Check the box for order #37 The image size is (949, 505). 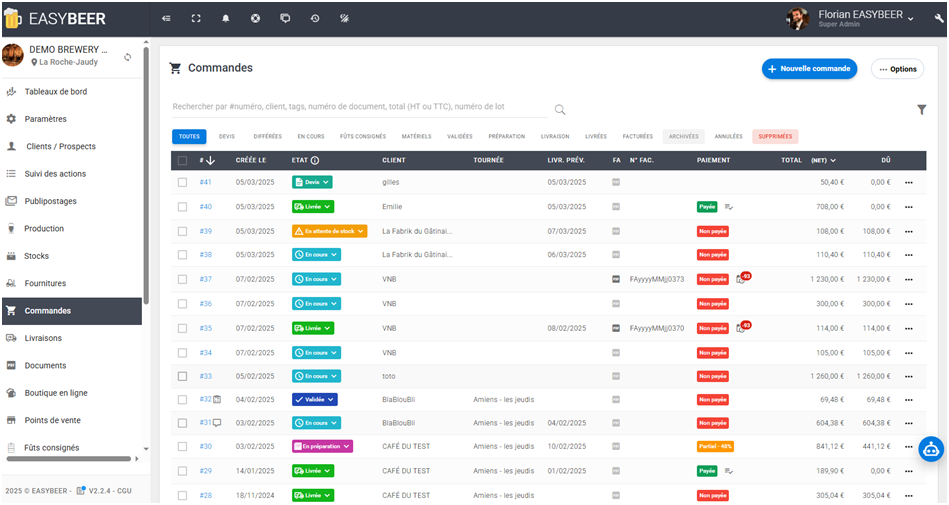tap(182, 279)
